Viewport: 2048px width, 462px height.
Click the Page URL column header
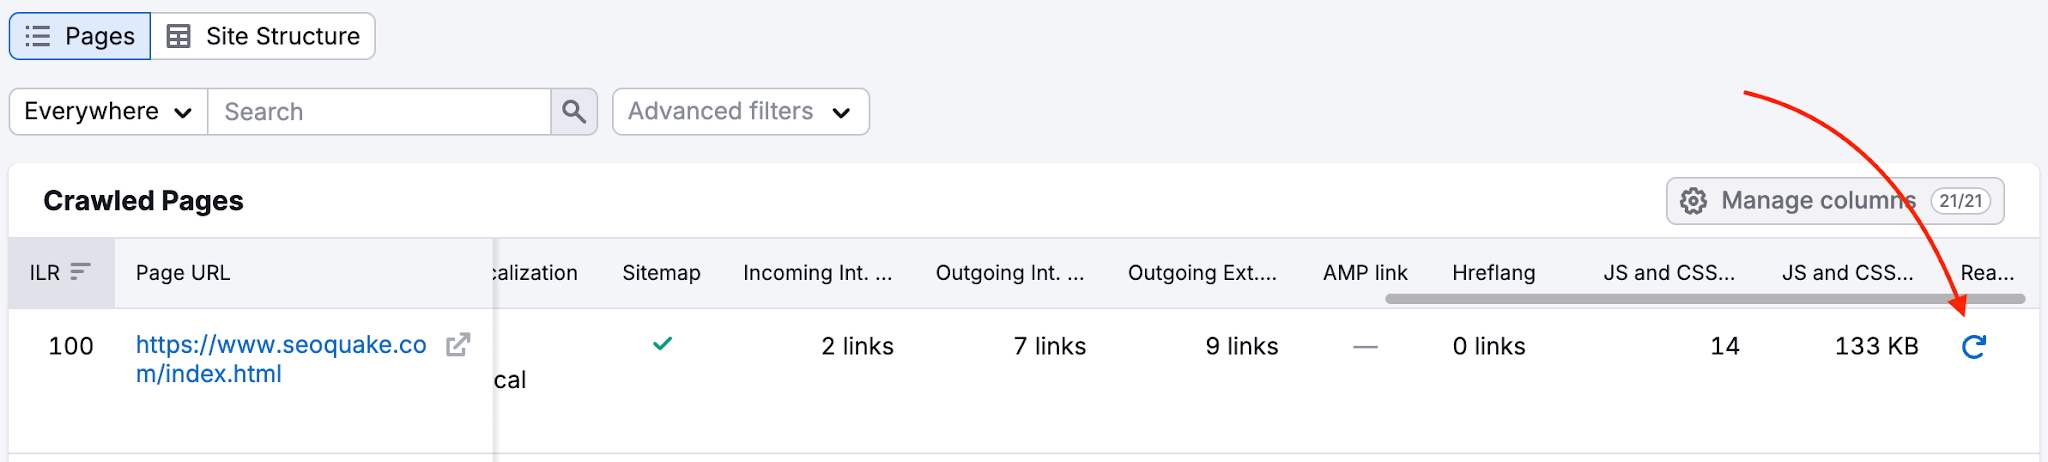(183, 273)
